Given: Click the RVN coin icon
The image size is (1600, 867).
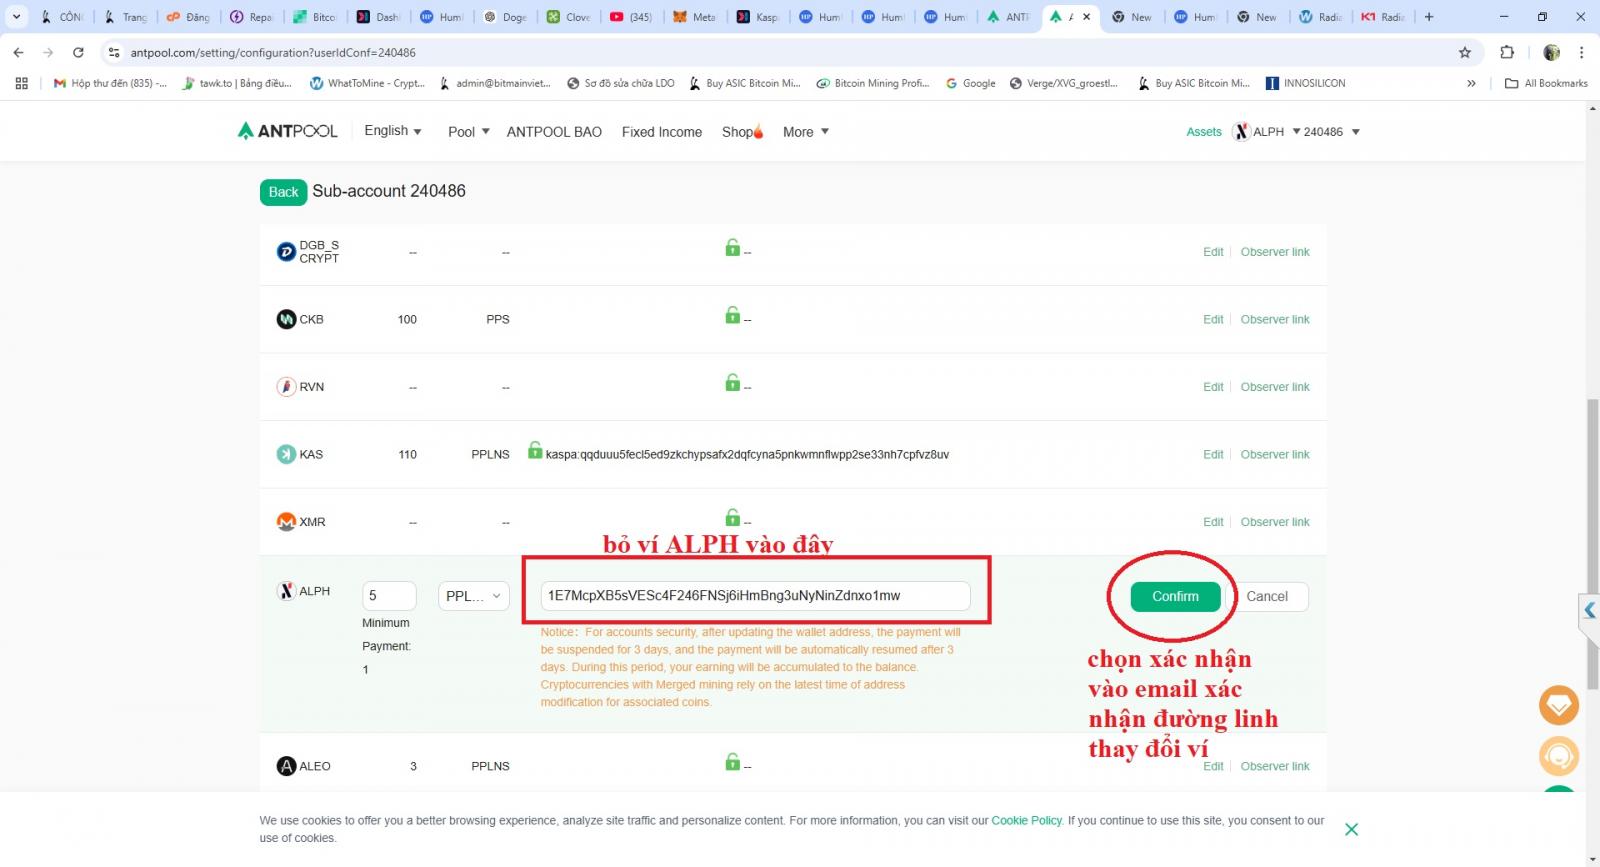Looking at the screenshot, I should (286, 387).
